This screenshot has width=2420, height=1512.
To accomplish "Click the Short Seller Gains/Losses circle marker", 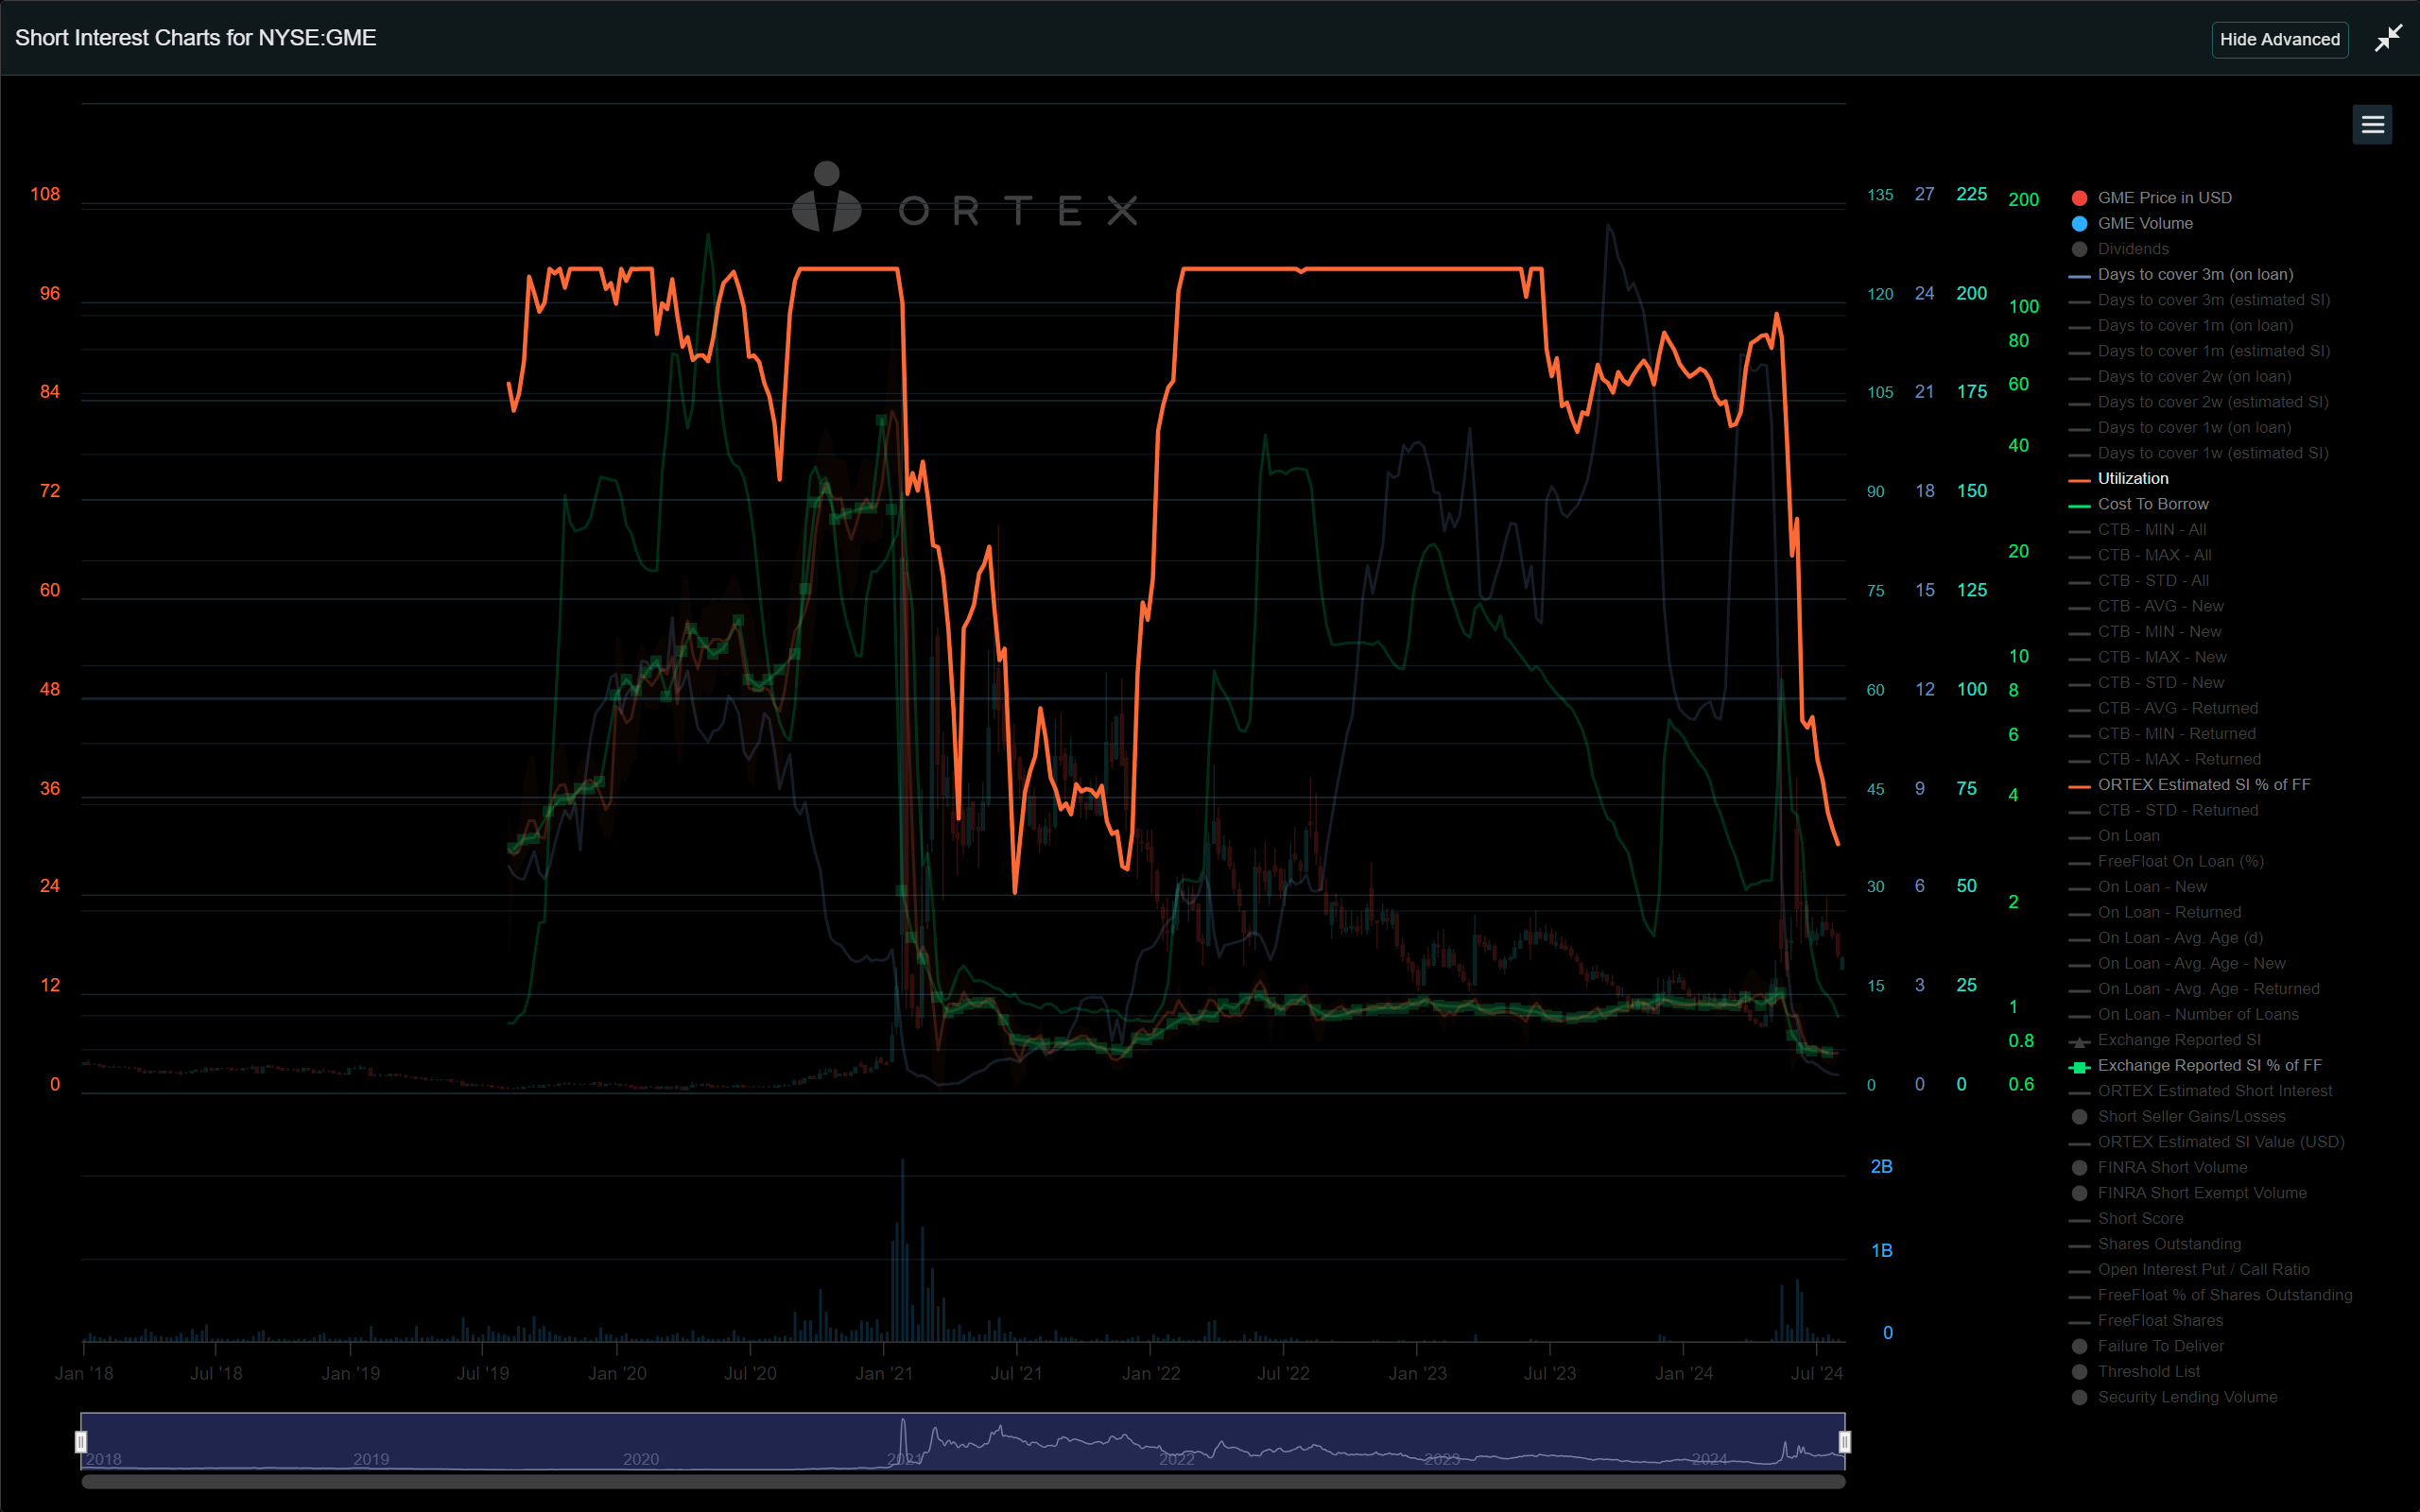I will [x=2082, y=1116].
